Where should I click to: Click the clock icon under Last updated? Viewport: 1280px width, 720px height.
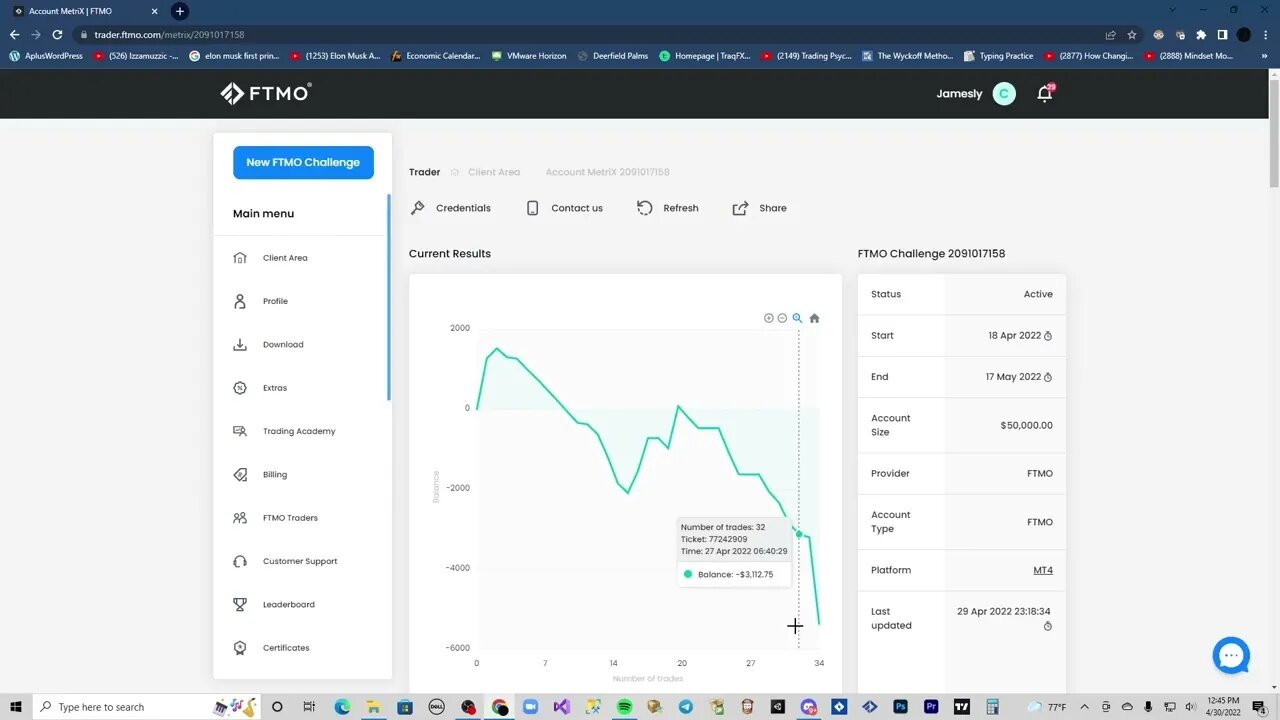1048,626
